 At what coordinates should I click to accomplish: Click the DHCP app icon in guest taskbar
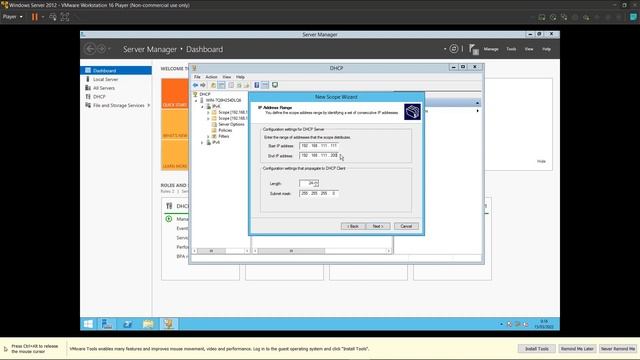click(169, 324)
